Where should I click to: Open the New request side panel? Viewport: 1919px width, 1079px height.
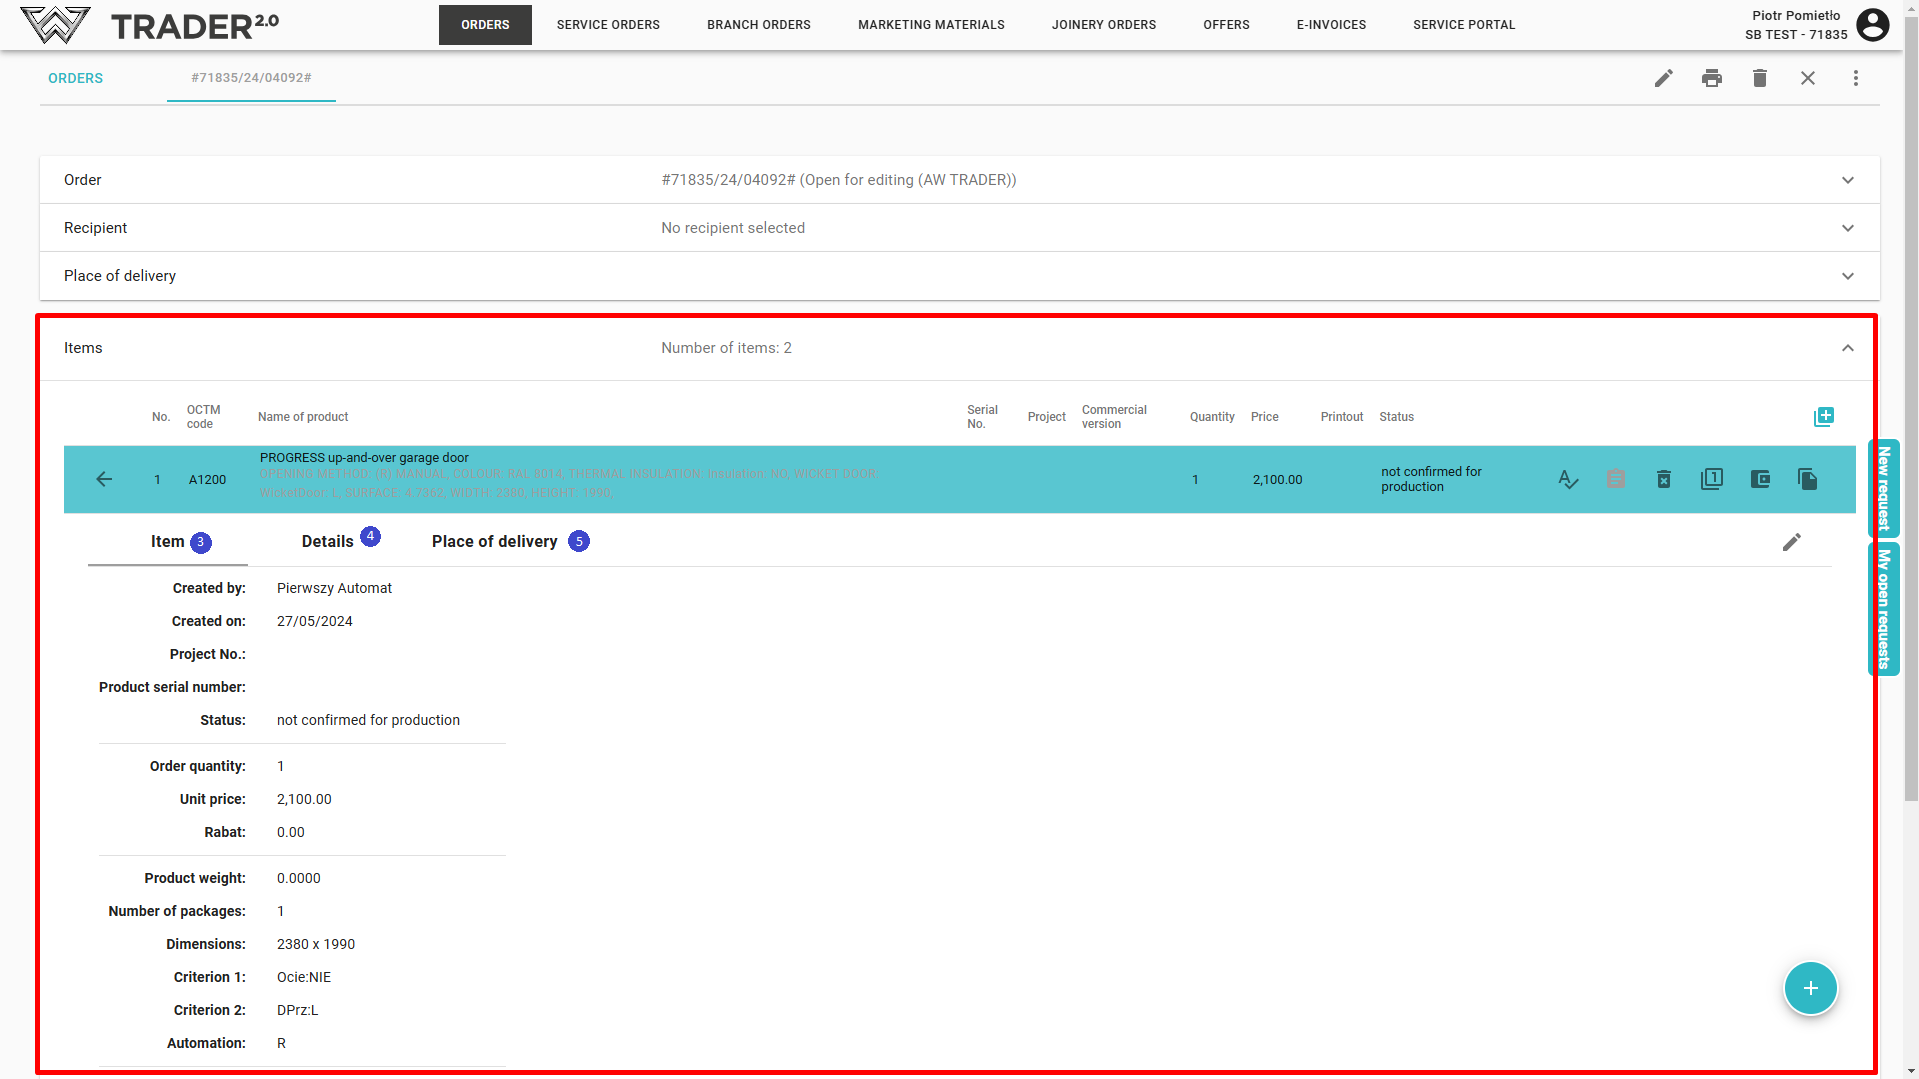coord(1884,488)
